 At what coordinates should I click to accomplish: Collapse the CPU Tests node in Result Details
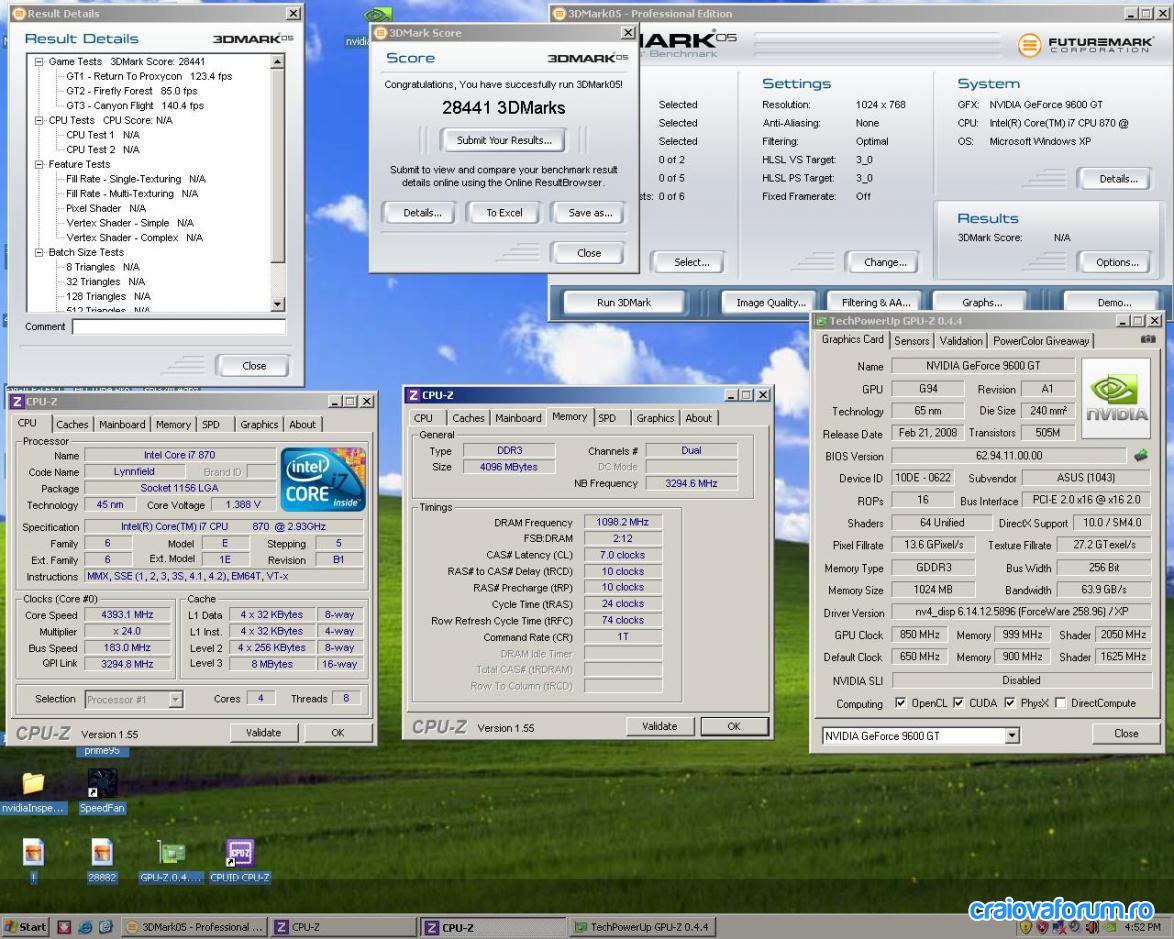pos(39,120)
